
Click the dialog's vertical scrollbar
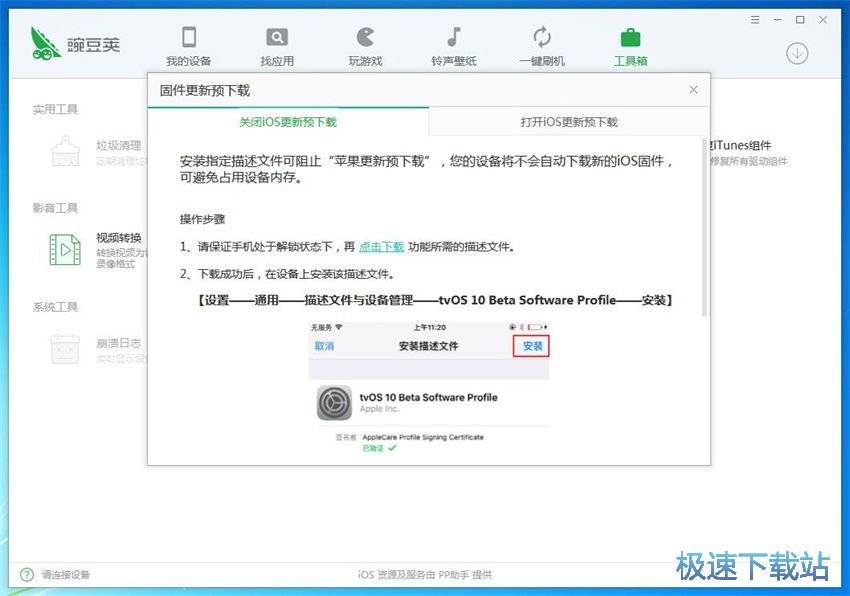tap(704, 227)
